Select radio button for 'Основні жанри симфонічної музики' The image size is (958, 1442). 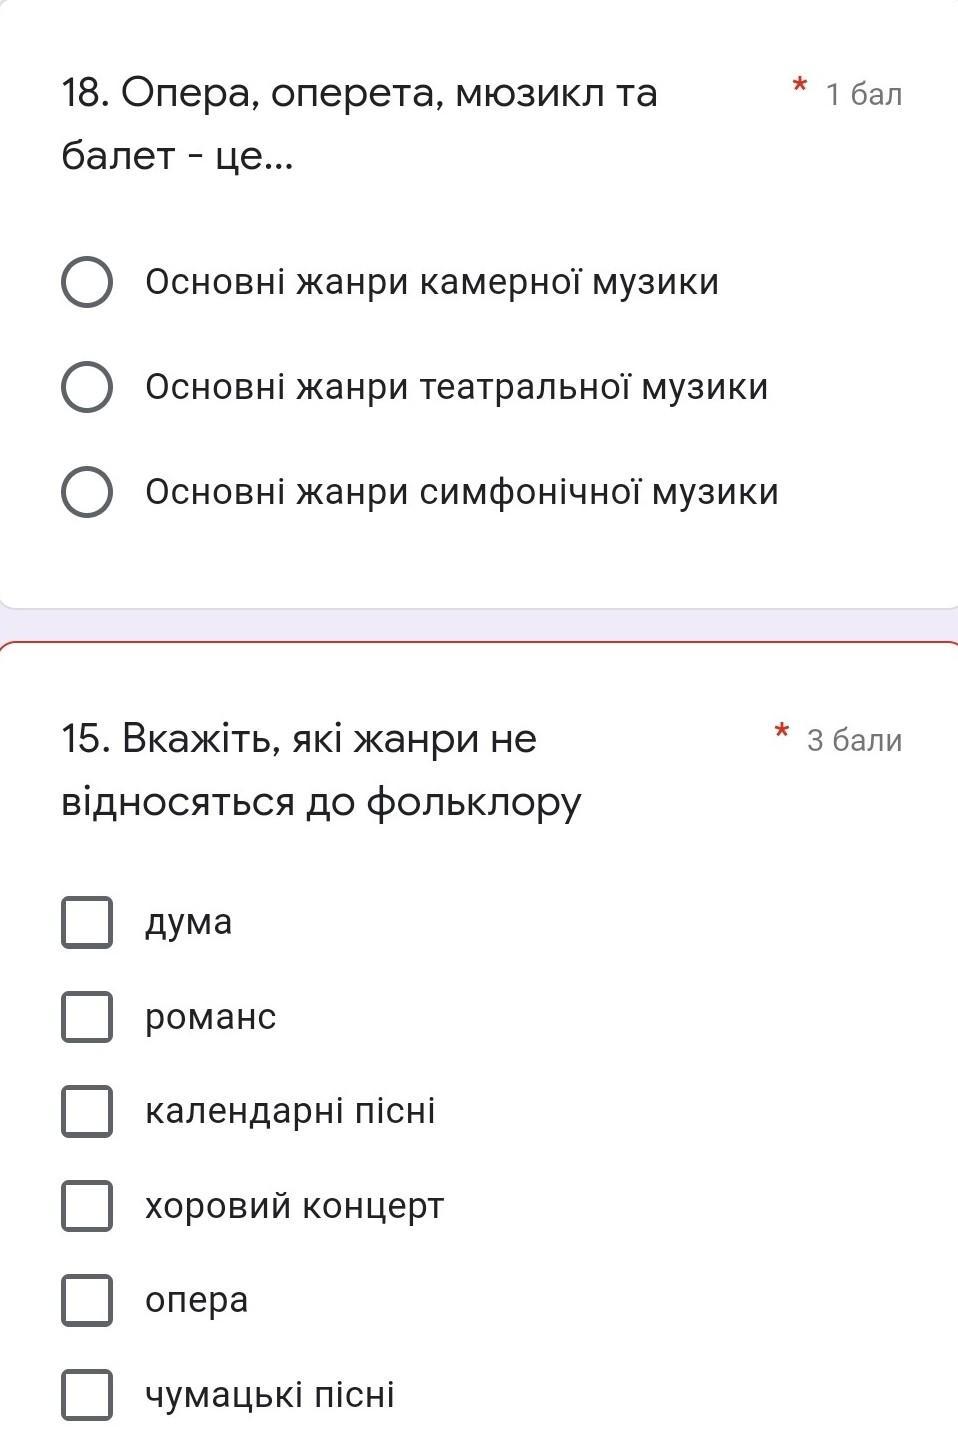tap(87, 492)
